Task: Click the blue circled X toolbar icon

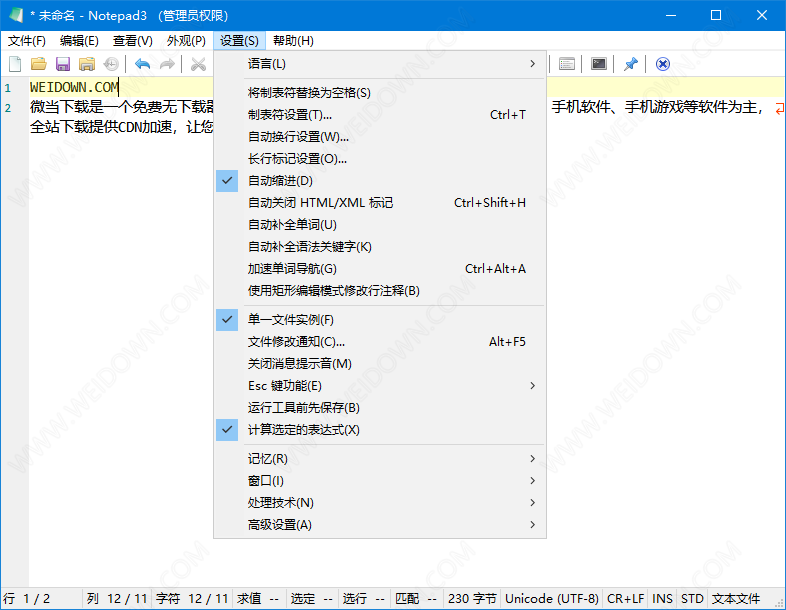Action: click(662, 64)
